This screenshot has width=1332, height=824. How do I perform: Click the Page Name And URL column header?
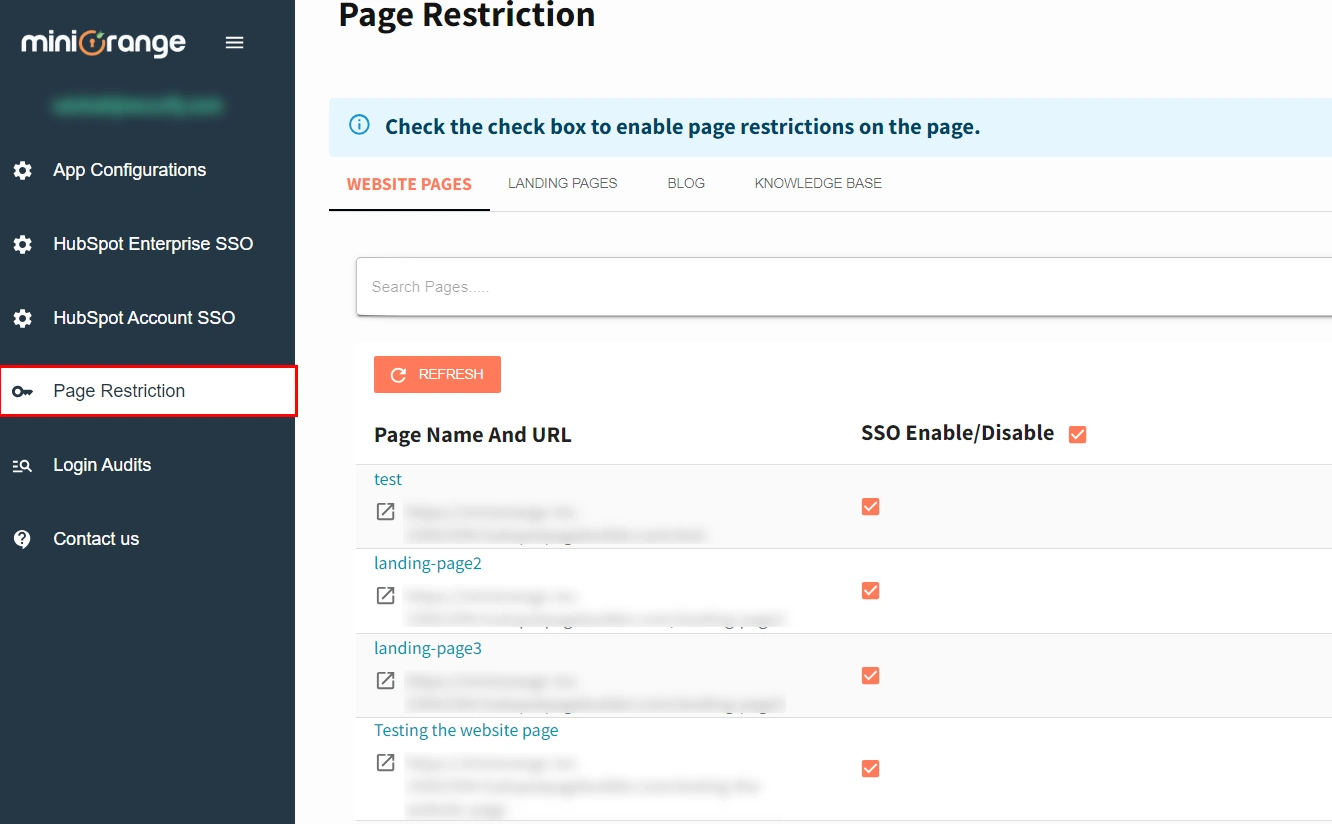pyautogui.click(x=473, y=435)
